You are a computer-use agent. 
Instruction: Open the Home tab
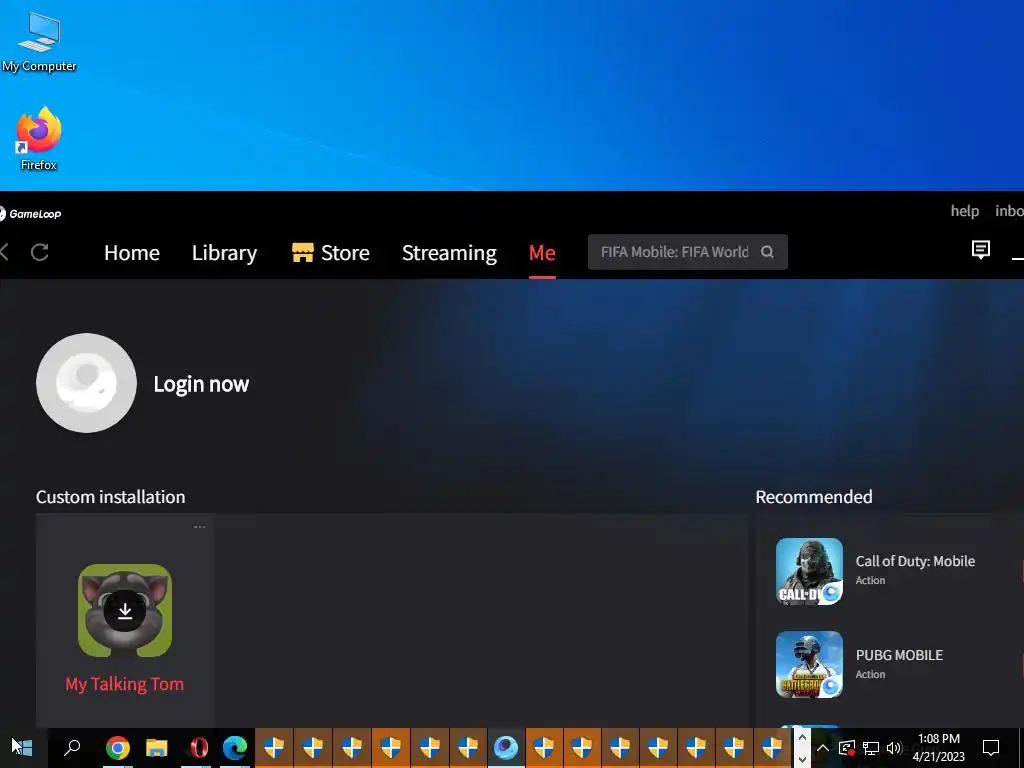click(x=132, y=253)
